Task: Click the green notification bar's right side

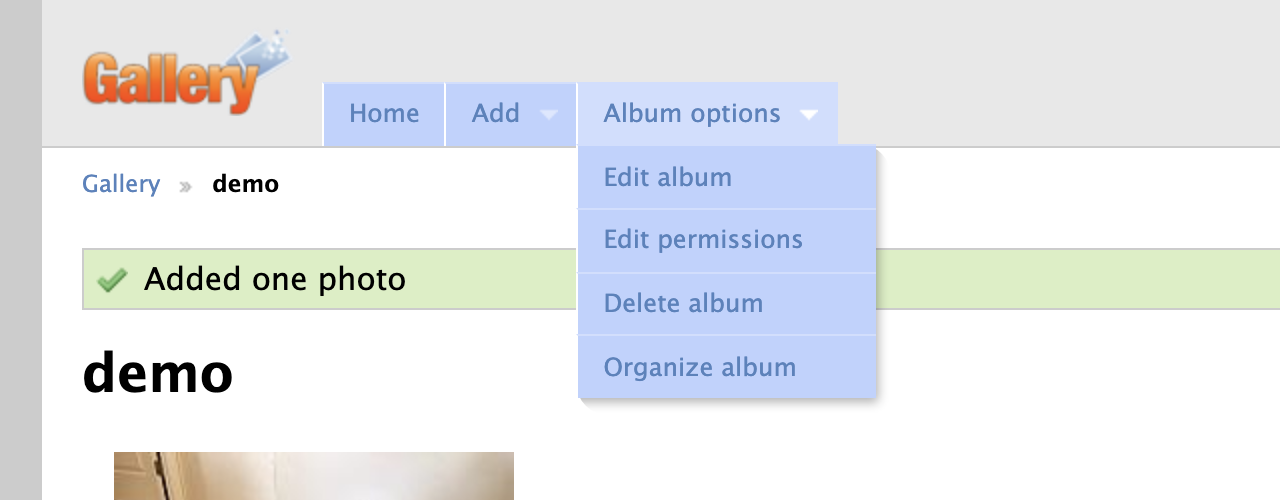Action: click(1080, 280)
